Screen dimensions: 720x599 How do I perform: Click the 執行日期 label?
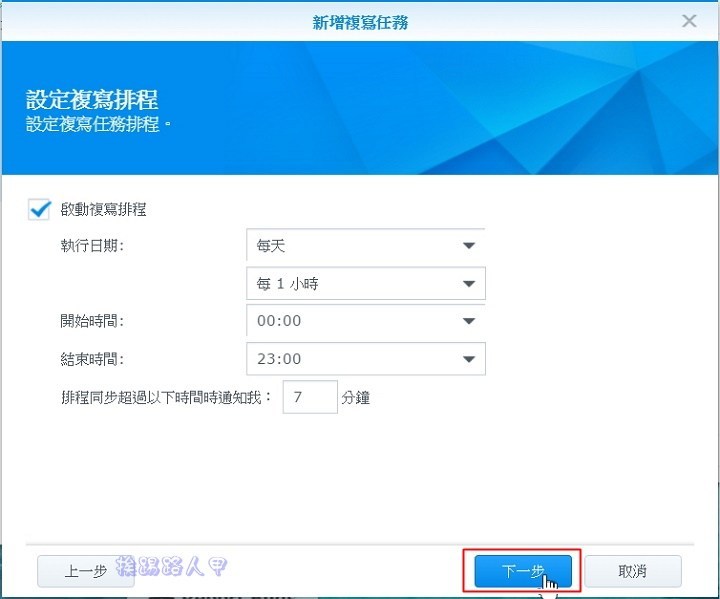(92, 246)
